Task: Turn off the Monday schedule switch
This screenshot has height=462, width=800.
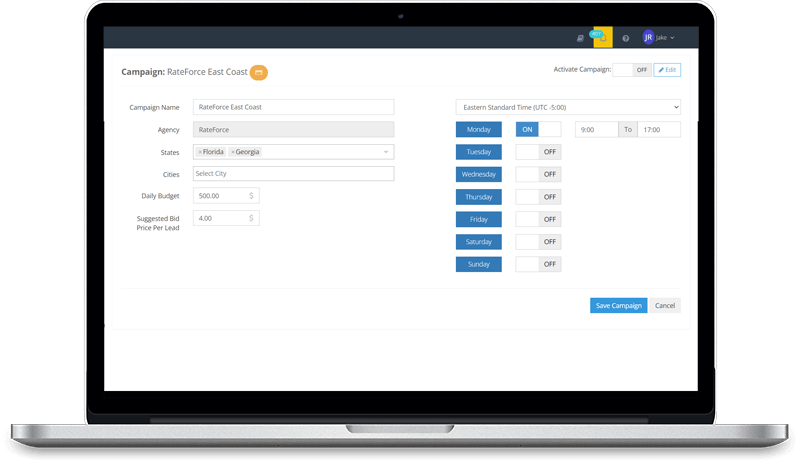Action: coord(538,130)
